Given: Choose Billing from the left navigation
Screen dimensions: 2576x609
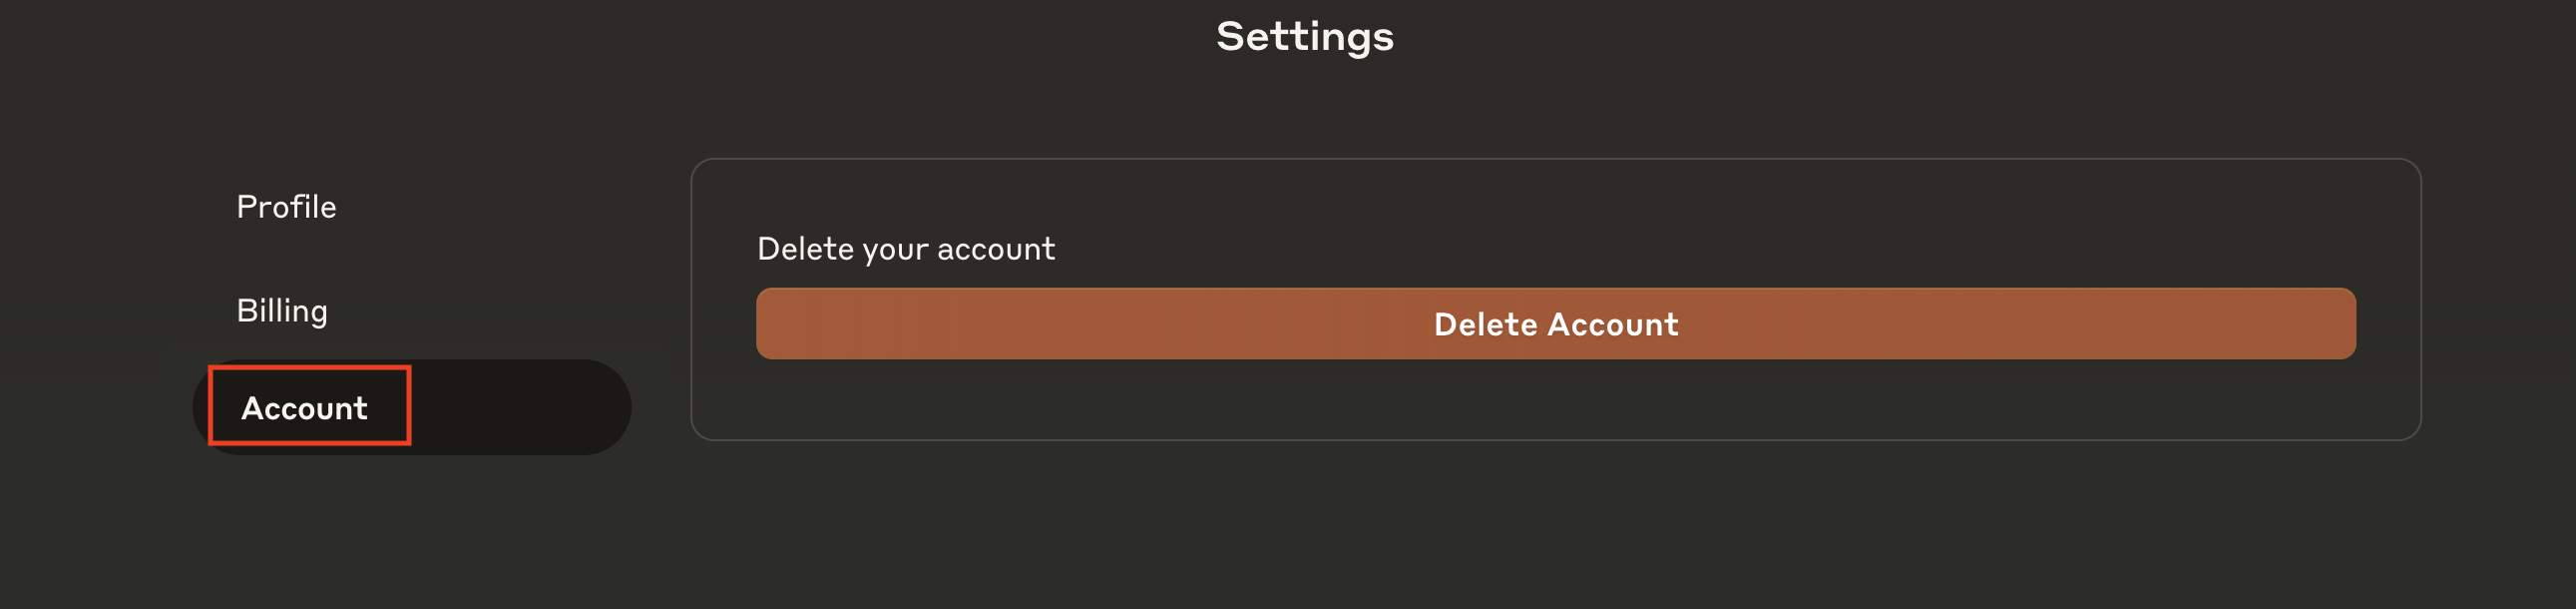Looking at the screenshot, I should 282,311.
